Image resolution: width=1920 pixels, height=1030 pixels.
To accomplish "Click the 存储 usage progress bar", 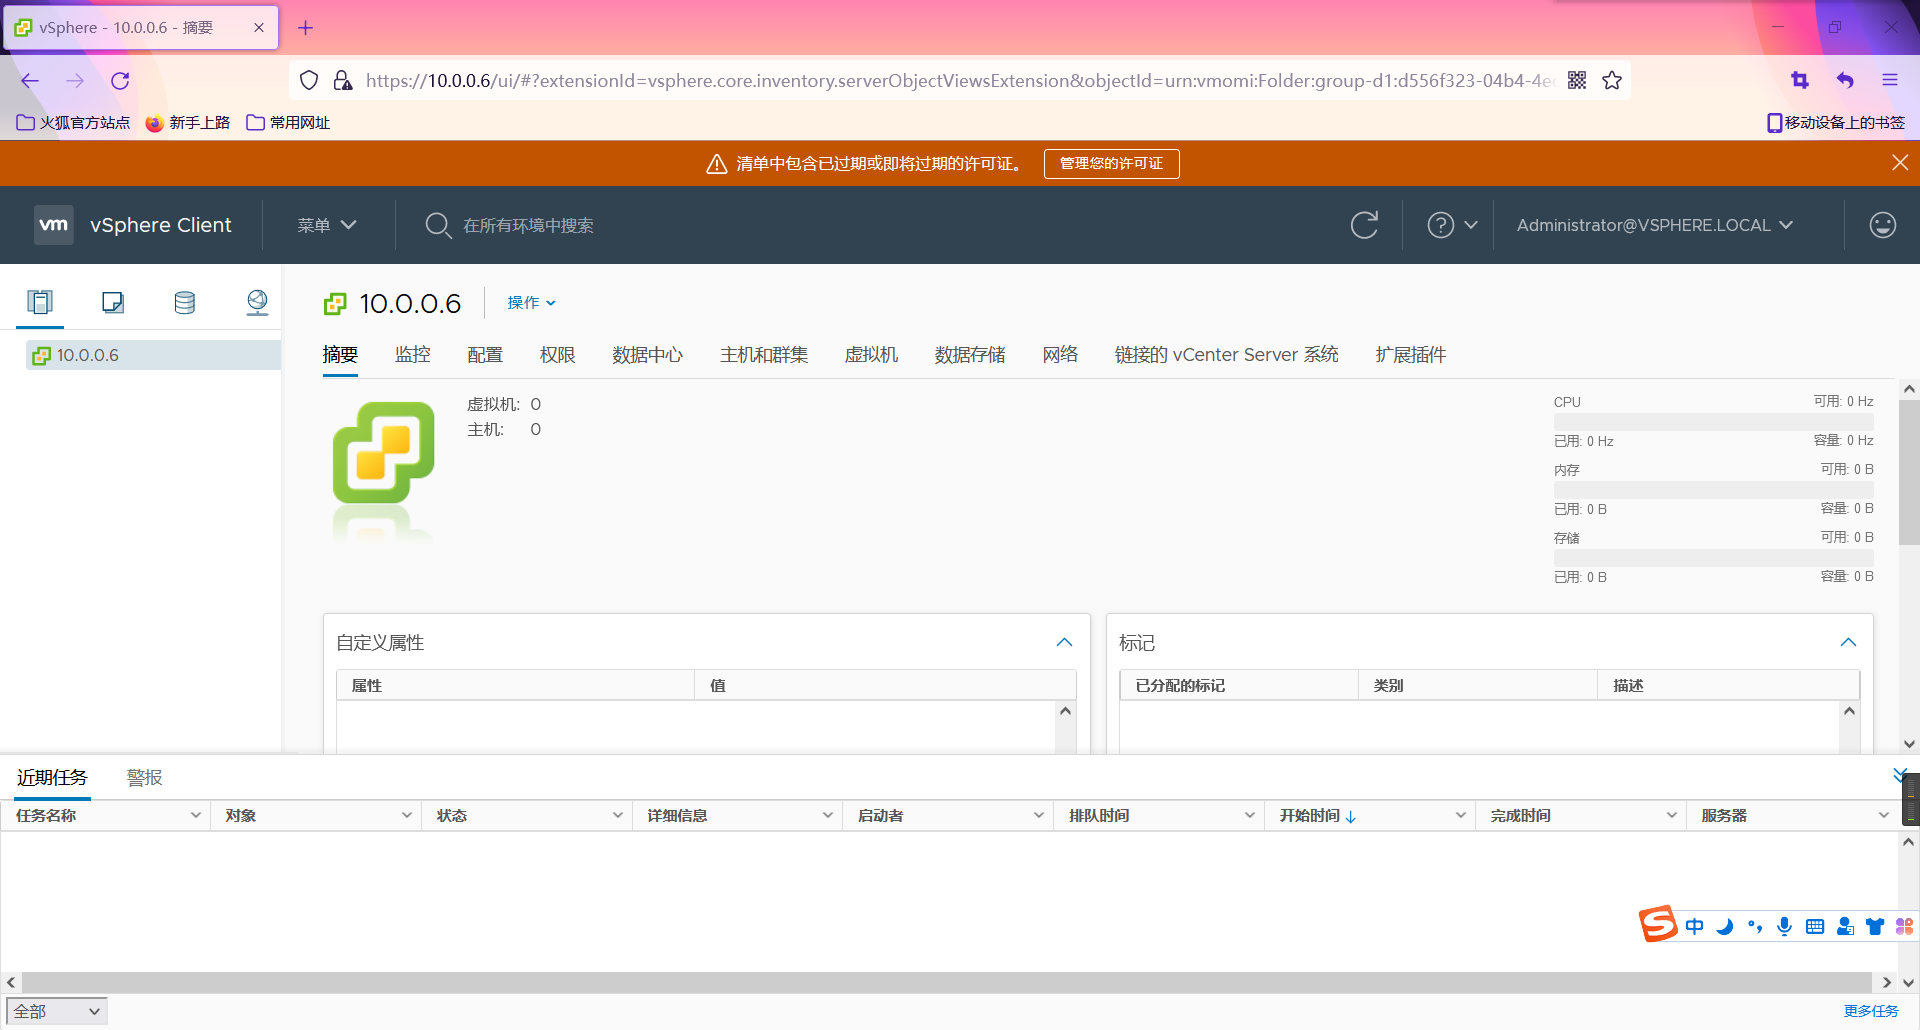I will (x=1713, y=558).
